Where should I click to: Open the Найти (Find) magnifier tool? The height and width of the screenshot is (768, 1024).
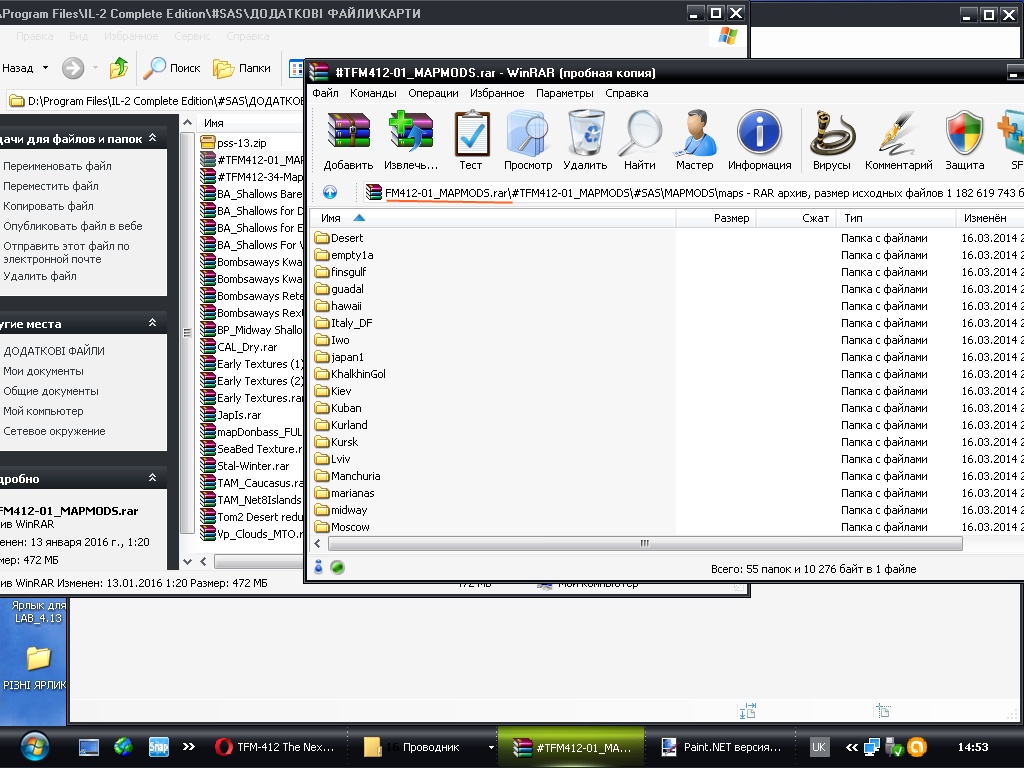point(639,140)
